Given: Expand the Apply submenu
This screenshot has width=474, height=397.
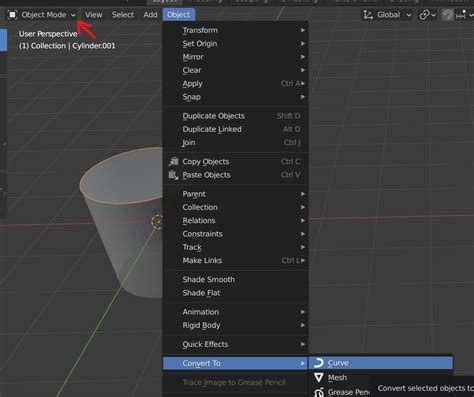Looking at the screenshot, I should (x=236, y=84).
